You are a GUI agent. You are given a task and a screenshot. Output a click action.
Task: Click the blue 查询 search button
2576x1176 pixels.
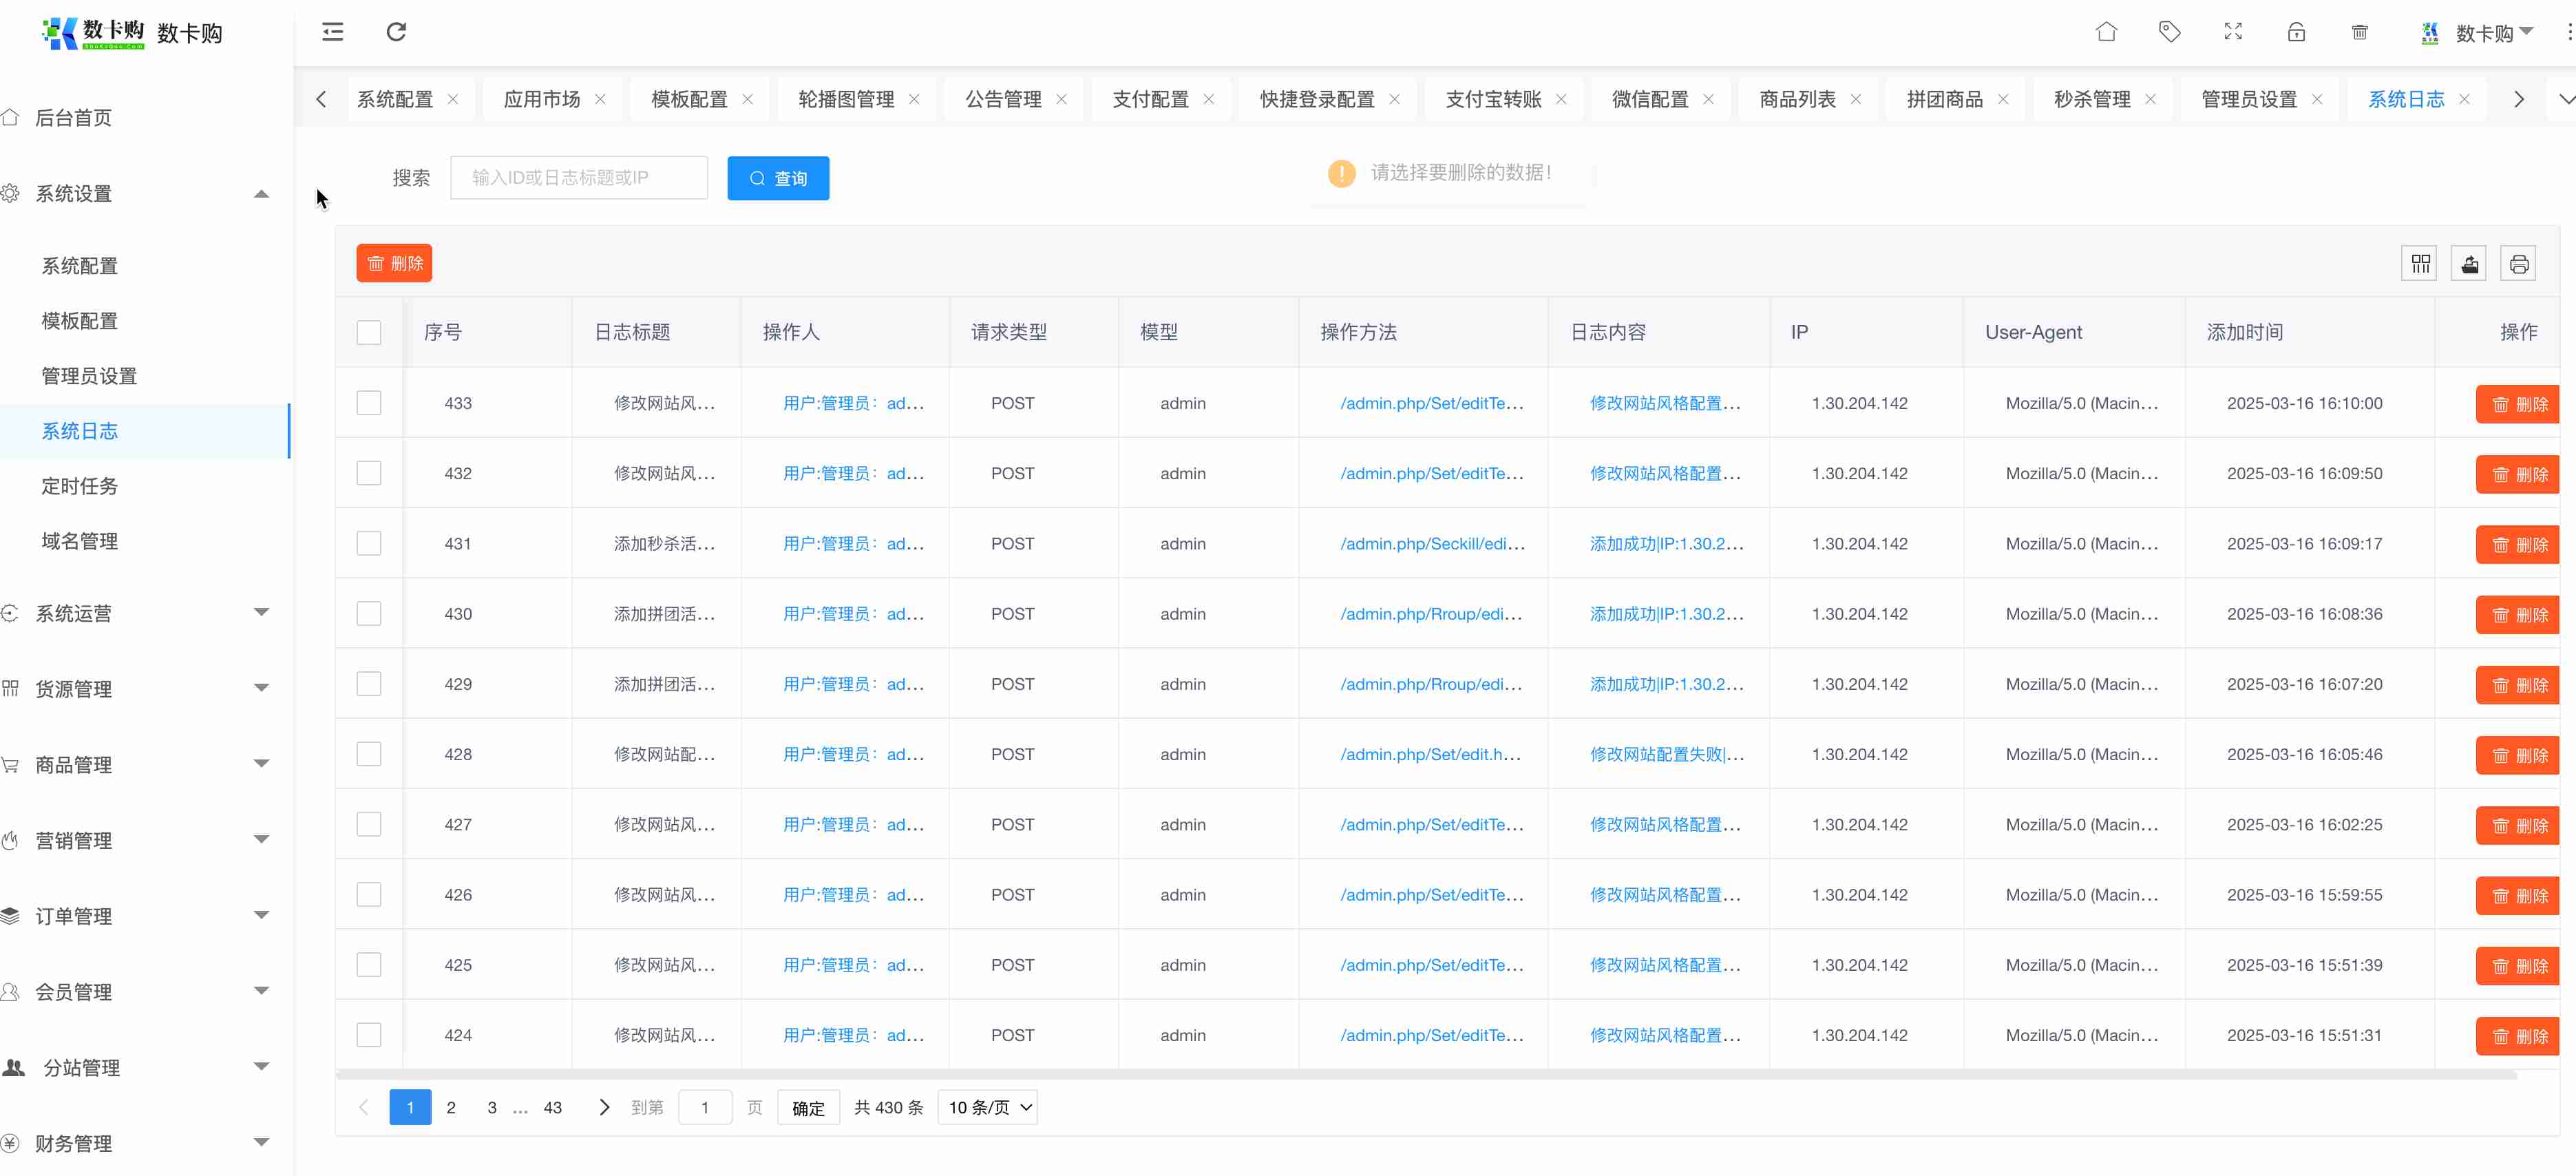click(x=778, y=178)
